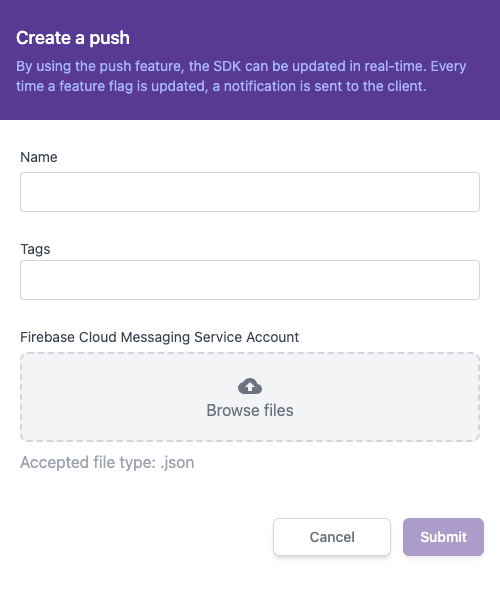The image size is (500, 607).
Task: Click the Accepted file type hint text
Action: tap(107, 463)
